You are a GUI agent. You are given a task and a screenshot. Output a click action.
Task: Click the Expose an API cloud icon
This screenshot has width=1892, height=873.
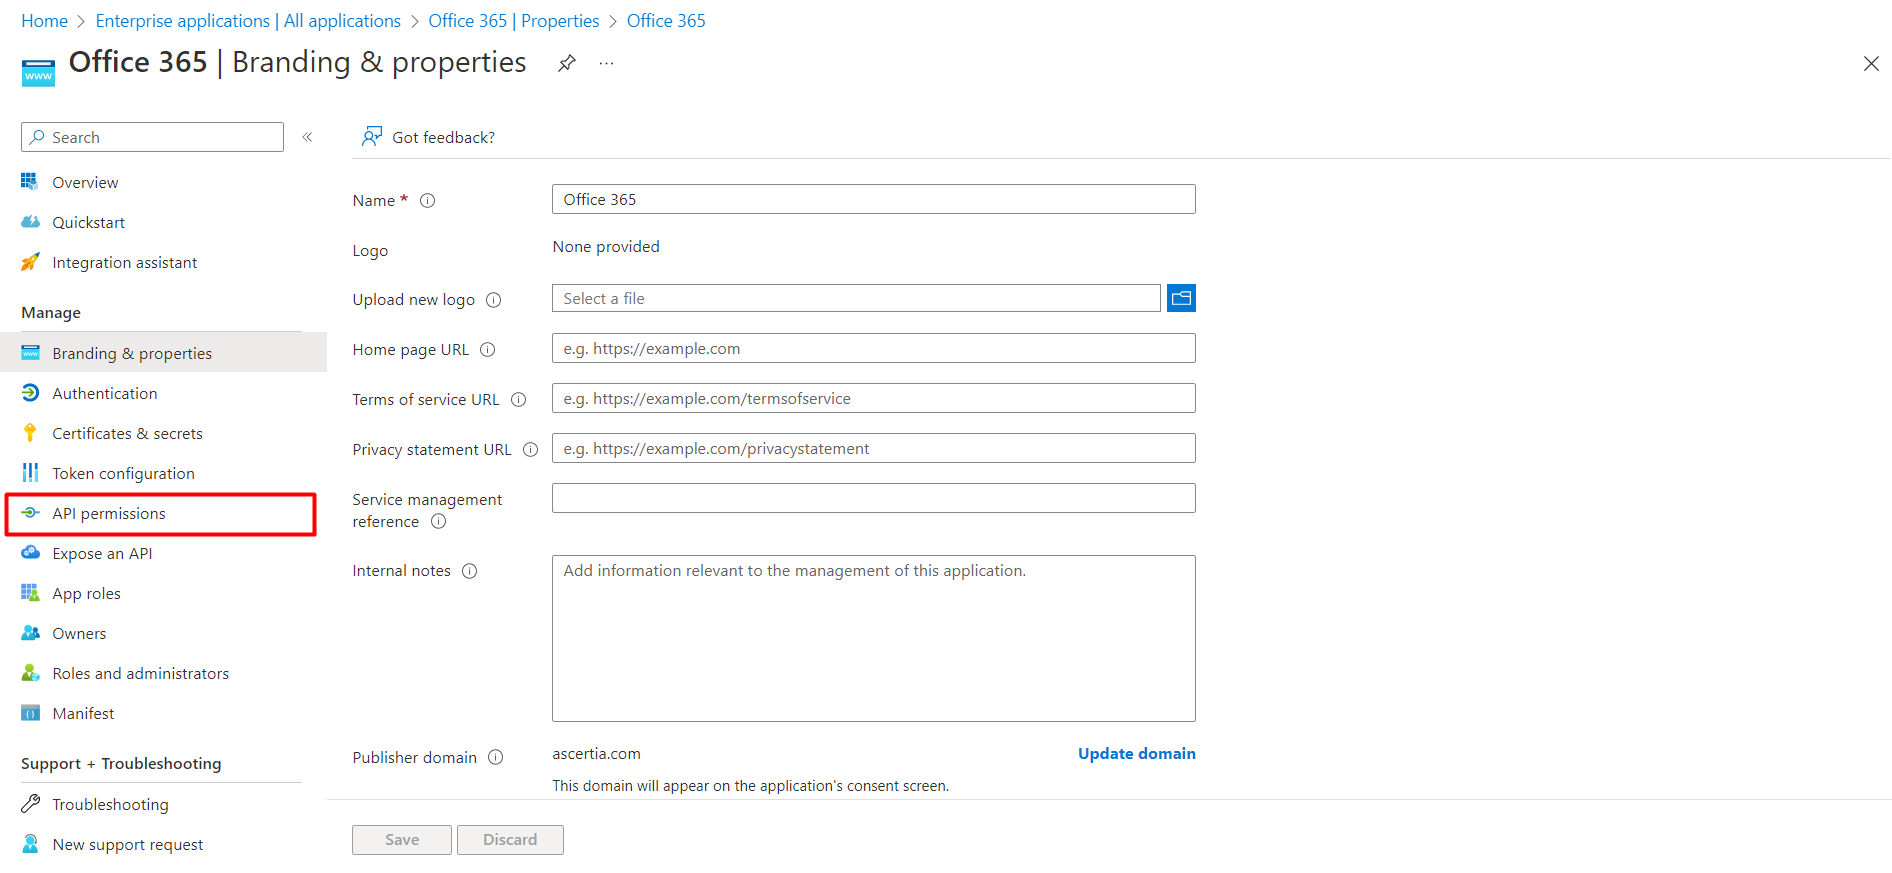pyautogui.click(x=30, y=553)
